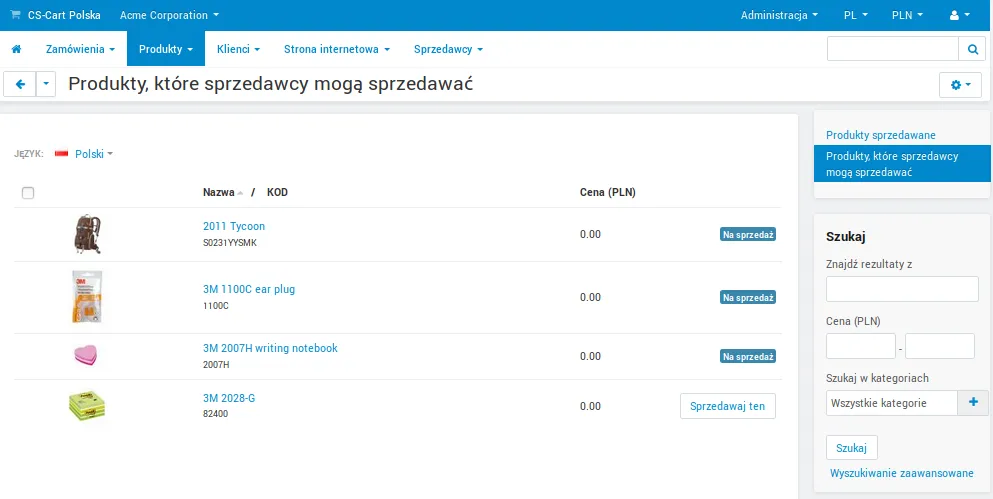The height and width of the screenshot is (499, 993).
Task: Open the 3M 1100C ear plug link
Action: [249, 289]
